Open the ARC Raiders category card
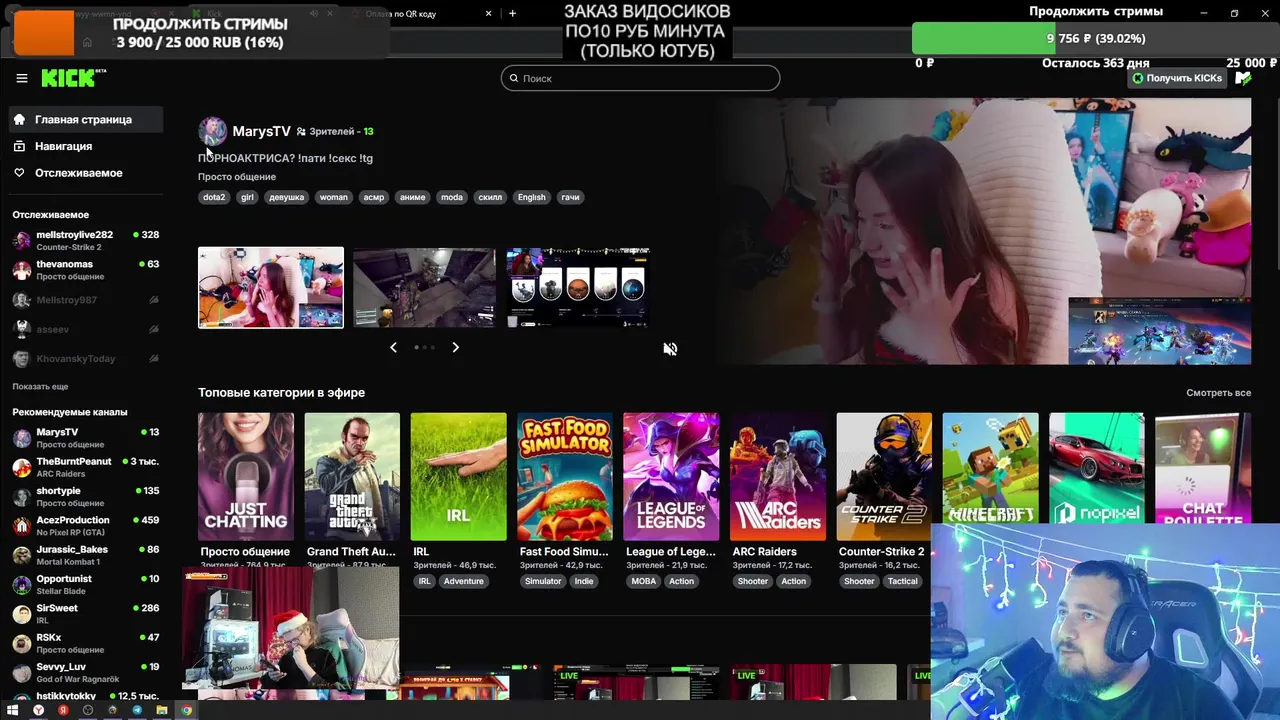1280x720 pixels. [777, 476]
